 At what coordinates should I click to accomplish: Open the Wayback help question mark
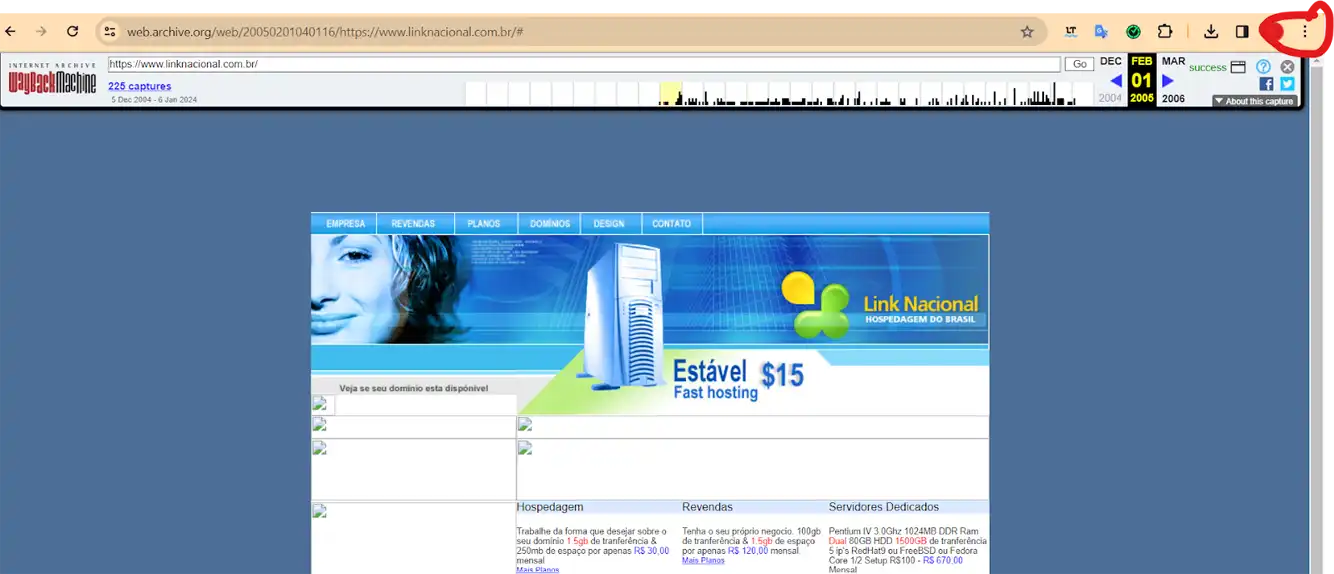tap(1263, 67)
